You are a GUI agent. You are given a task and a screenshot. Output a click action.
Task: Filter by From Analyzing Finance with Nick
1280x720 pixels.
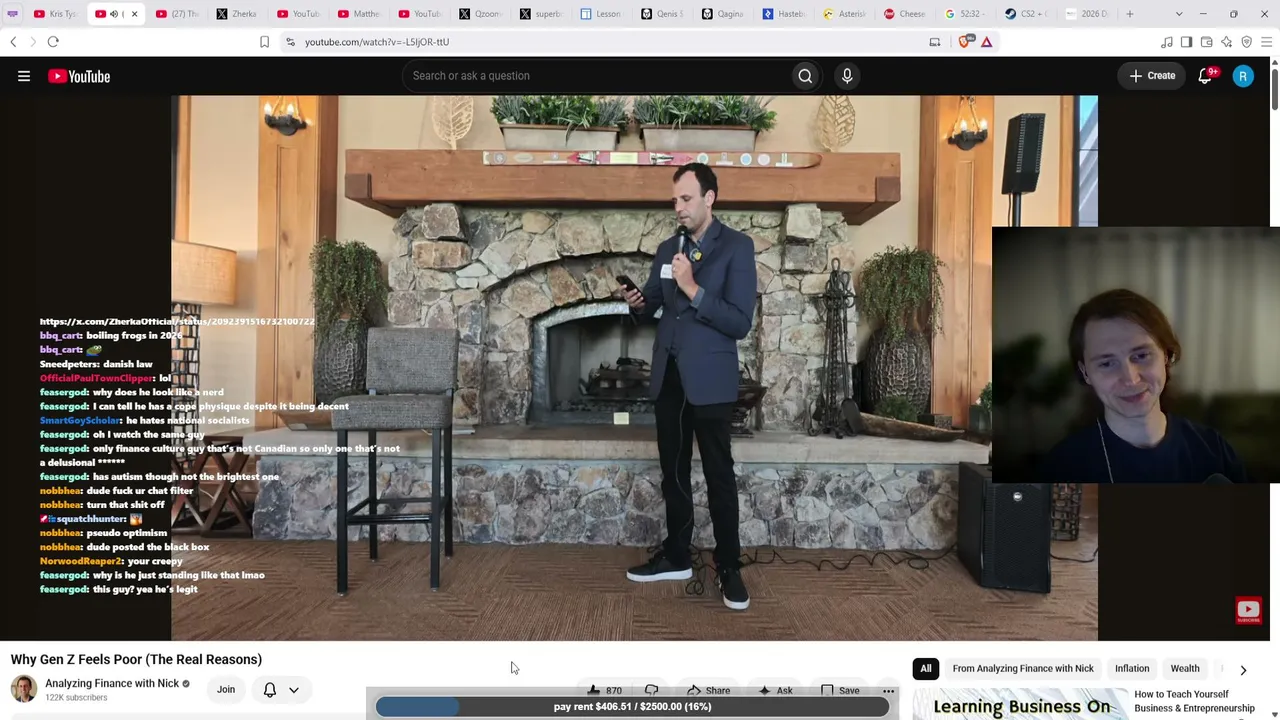pyautogui.click(x=1023, y=669)
